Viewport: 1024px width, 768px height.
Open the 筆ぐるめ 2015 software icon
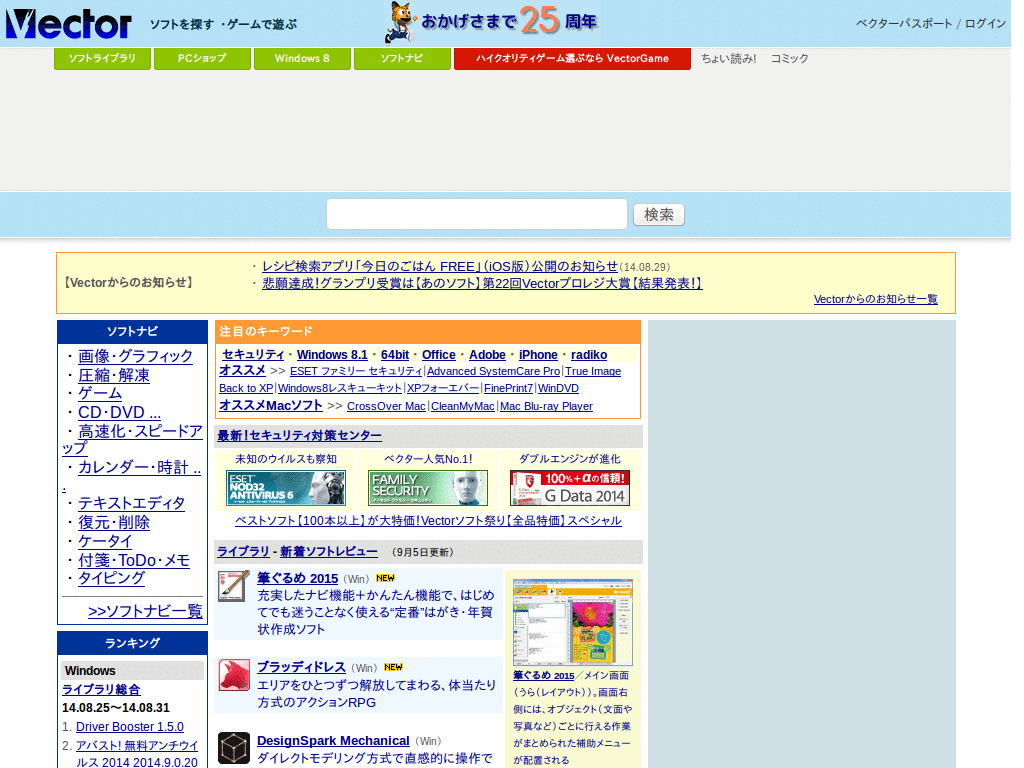point(234,586)
